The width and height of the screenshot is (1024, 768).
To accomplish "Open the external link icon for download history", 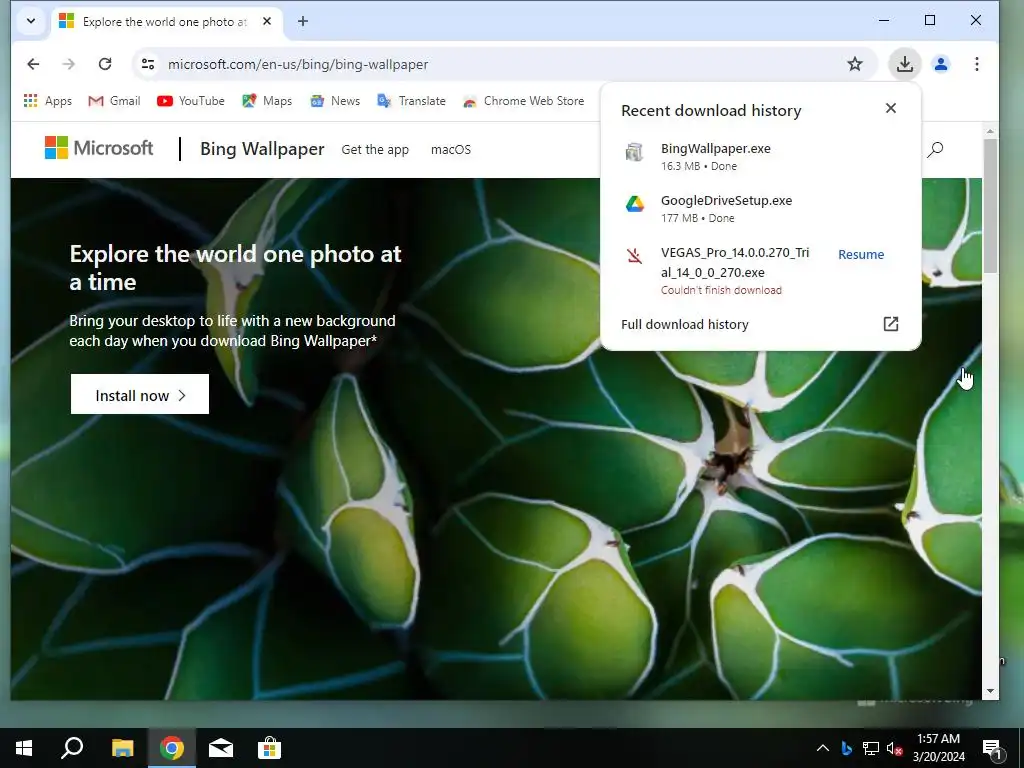I will pos(891,324).
